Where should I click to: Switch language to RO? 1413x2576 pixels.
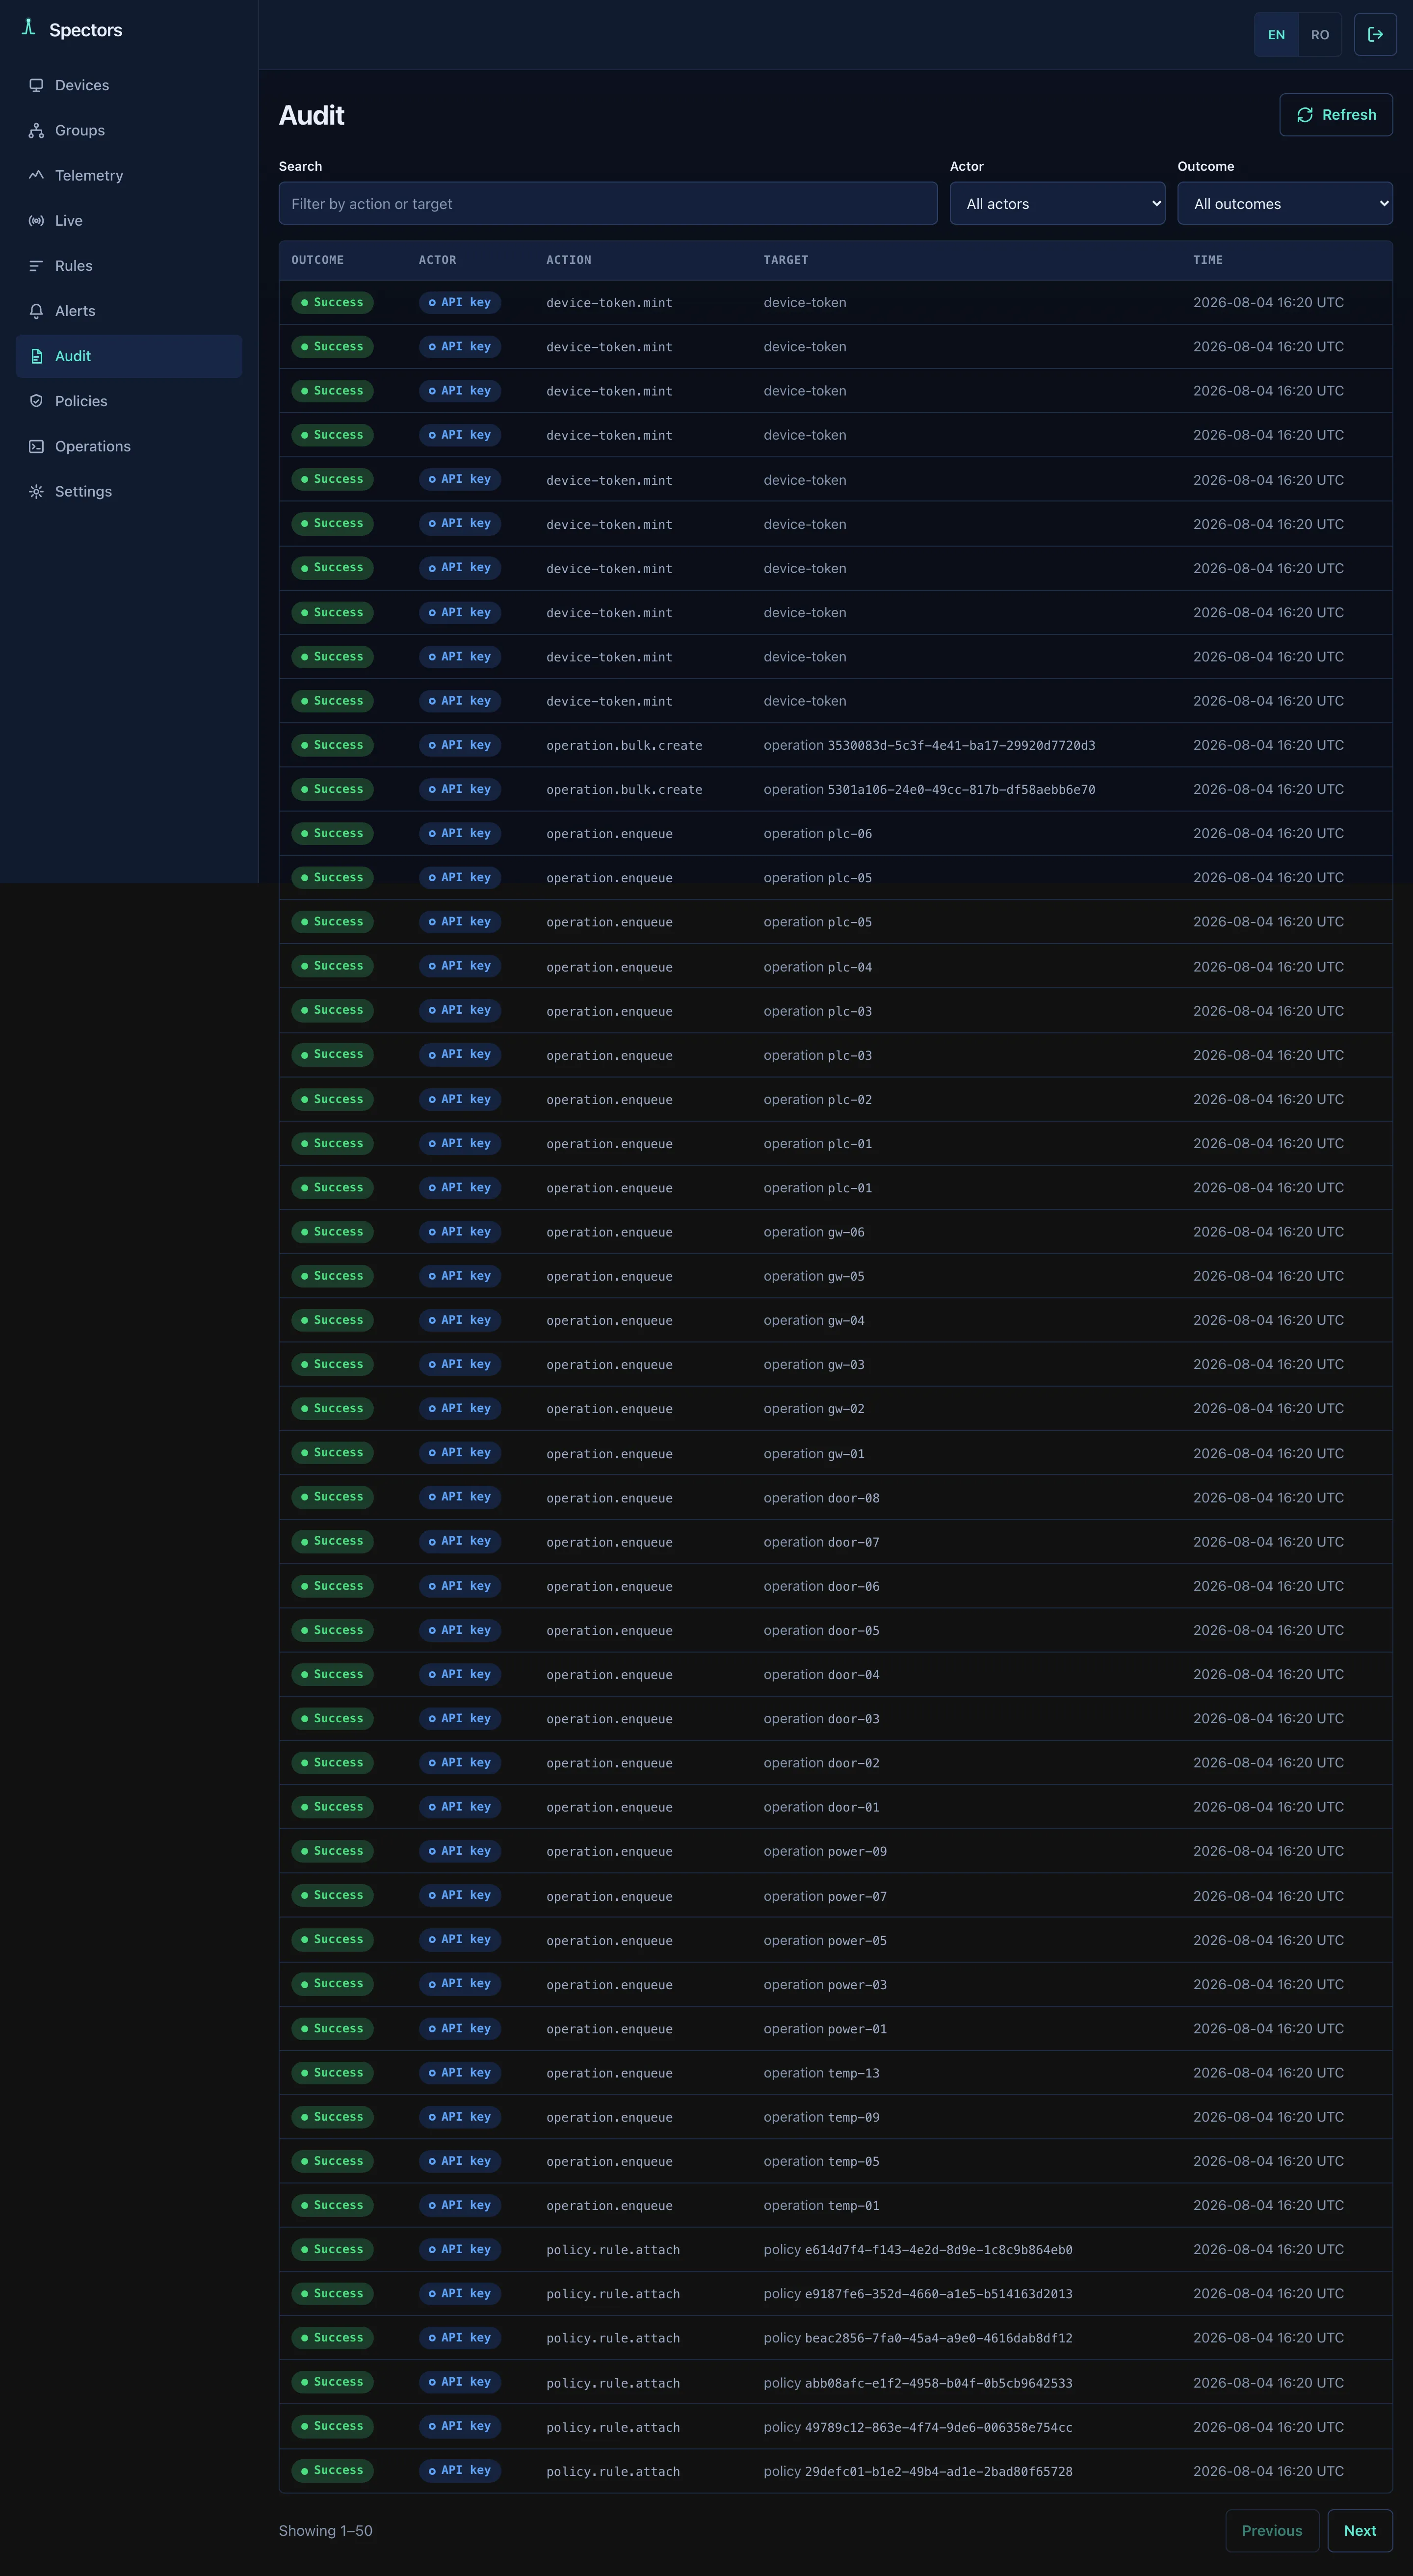click(x=1320, y=34)
